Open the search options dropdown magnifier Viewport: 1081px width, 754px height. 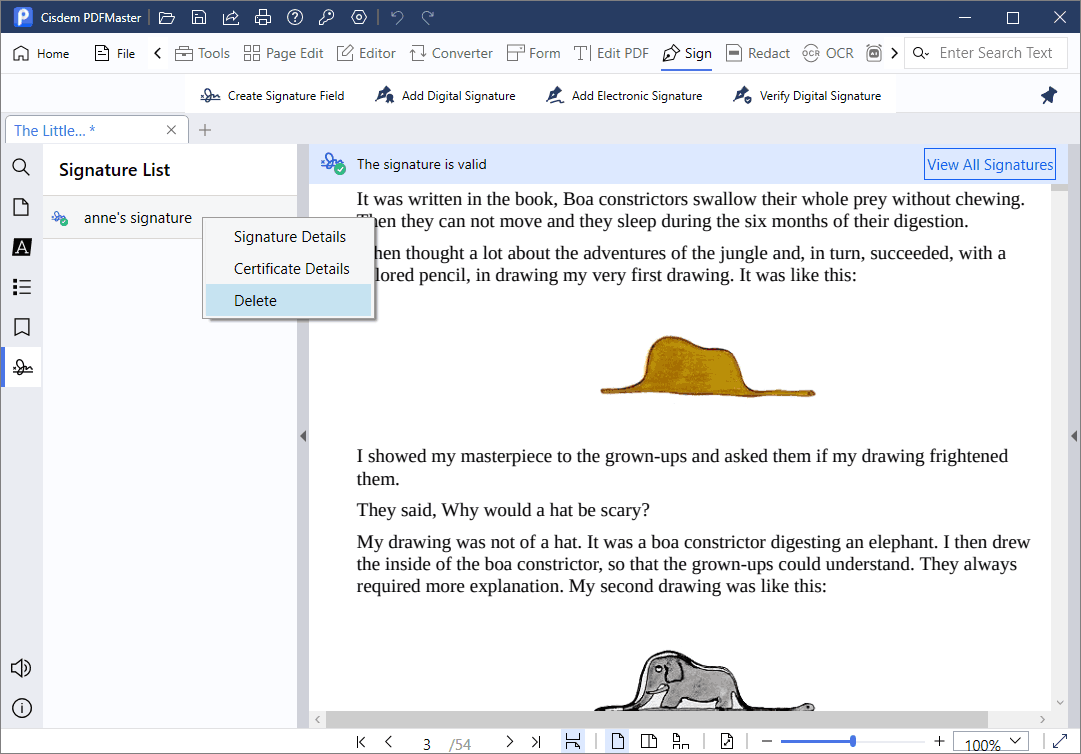point(921,53)
